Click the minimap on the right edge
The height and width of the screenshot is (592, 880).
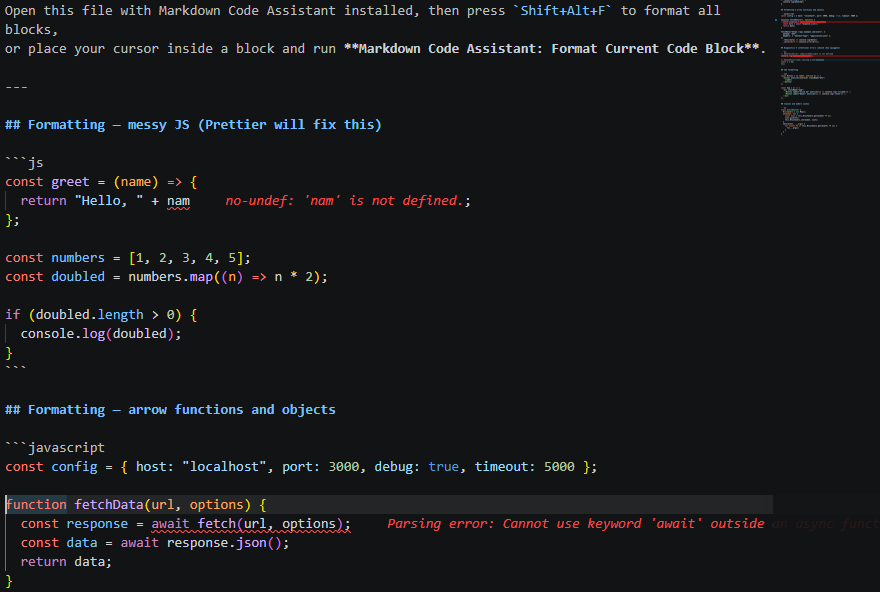(x=827, y=67)
